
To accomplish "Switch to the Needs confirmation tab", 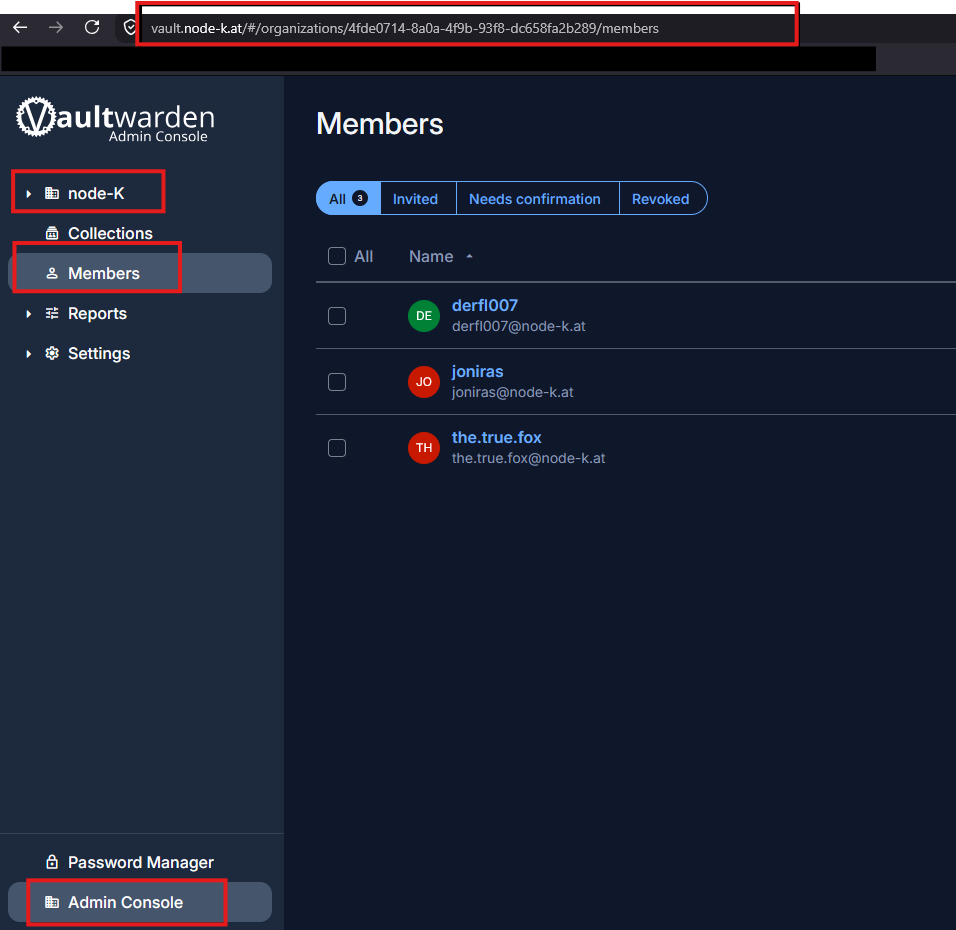I will click(x=537, y=198).
